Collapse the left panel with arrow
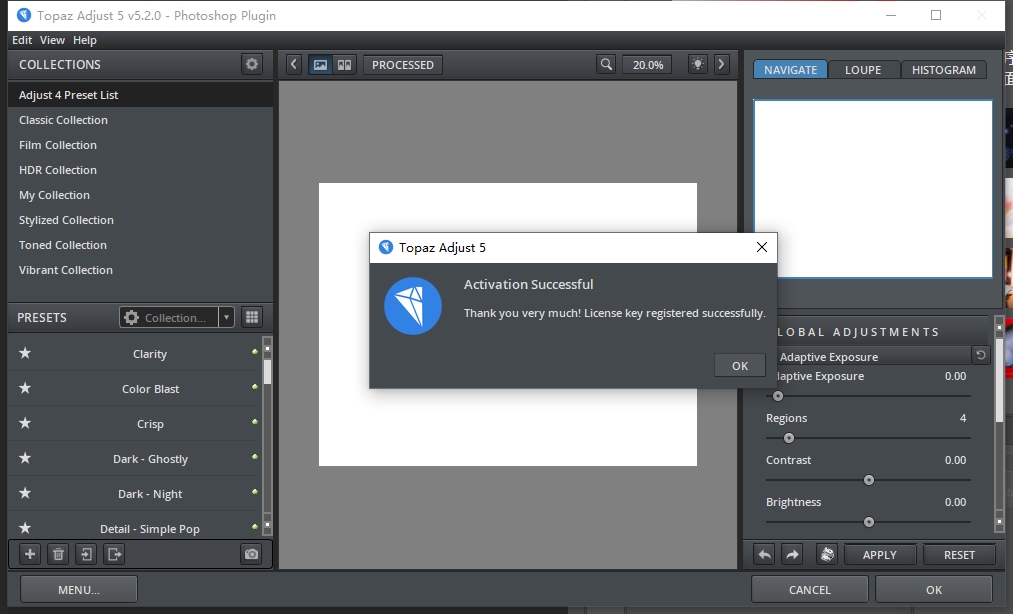This screenshot has height=614, width=1013. (293, 65)
